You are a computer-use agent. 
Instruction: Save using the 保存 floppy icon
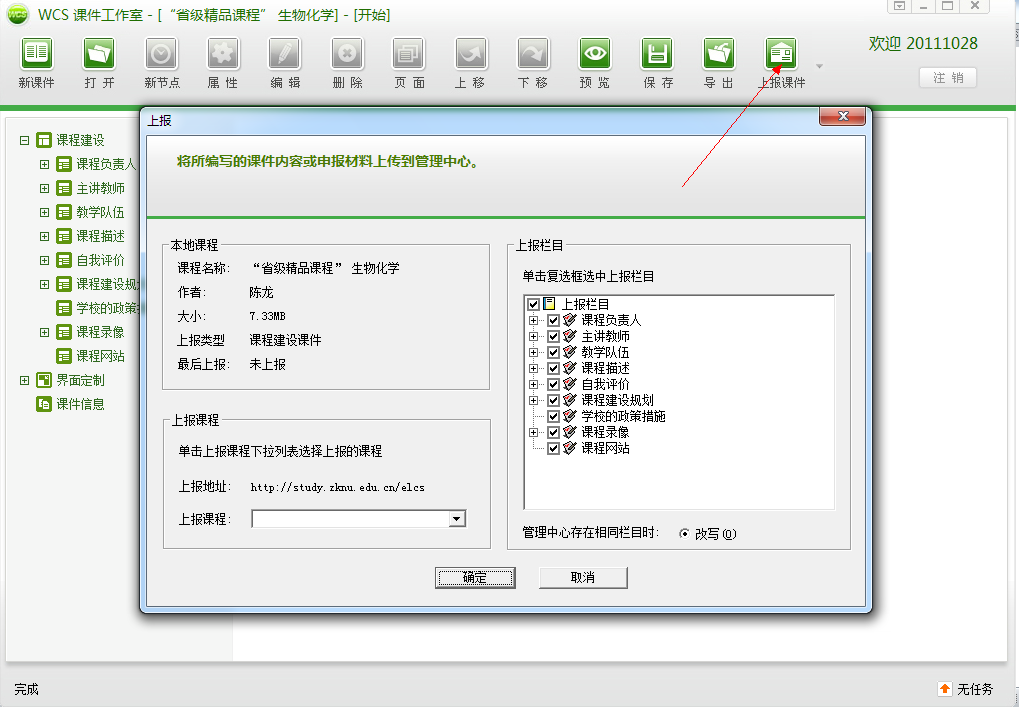[657, 54]
